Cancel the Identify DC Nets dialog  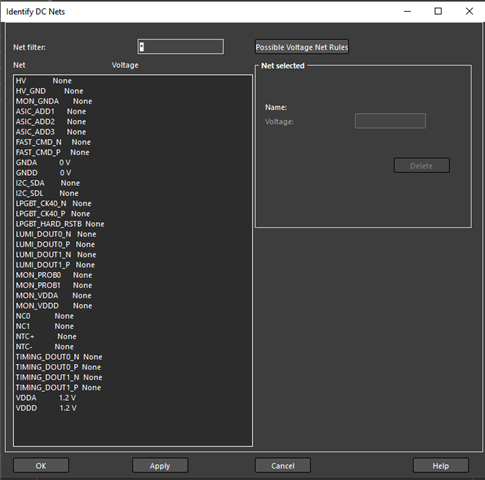point(283,465)
